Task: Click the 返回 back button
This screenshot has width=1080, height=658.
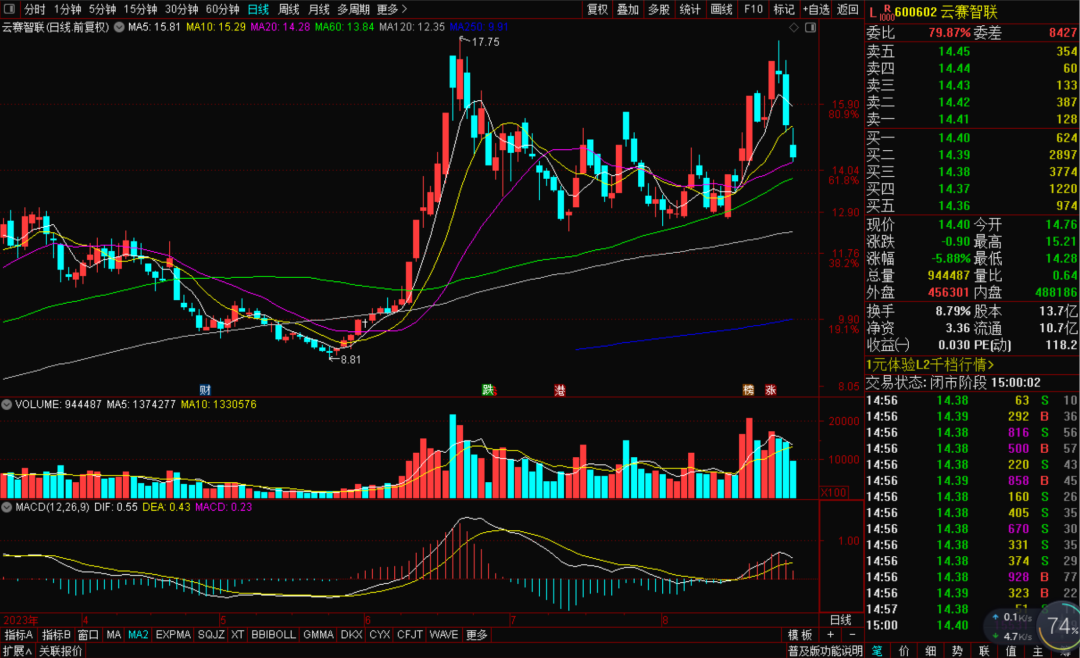Action: (848, 10)
